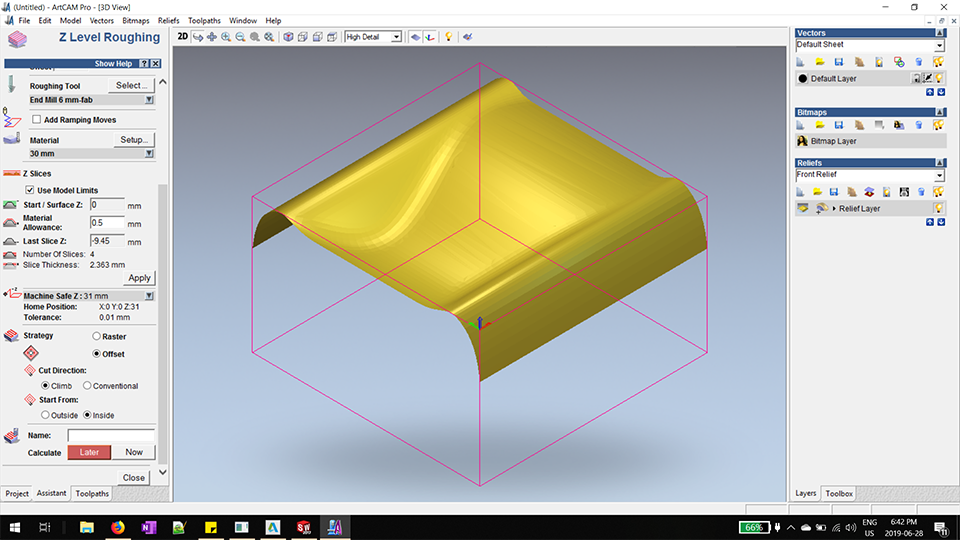The image size is (960, 540).
Task: Click Apply button for Z slices
Action: pyautogui.click(x=139, y=278)
